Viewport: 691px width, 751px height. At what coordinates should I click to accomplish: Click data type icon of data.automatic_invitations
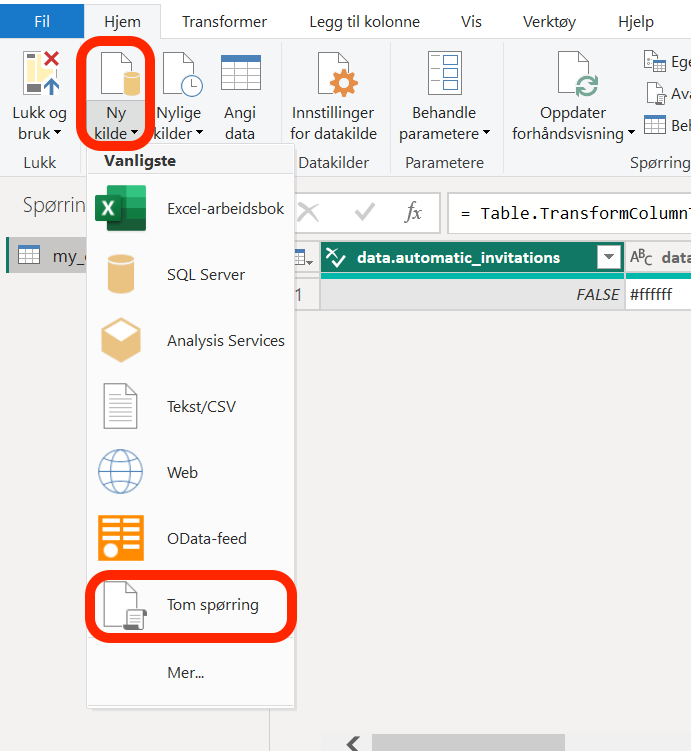[x=335, y=258]
